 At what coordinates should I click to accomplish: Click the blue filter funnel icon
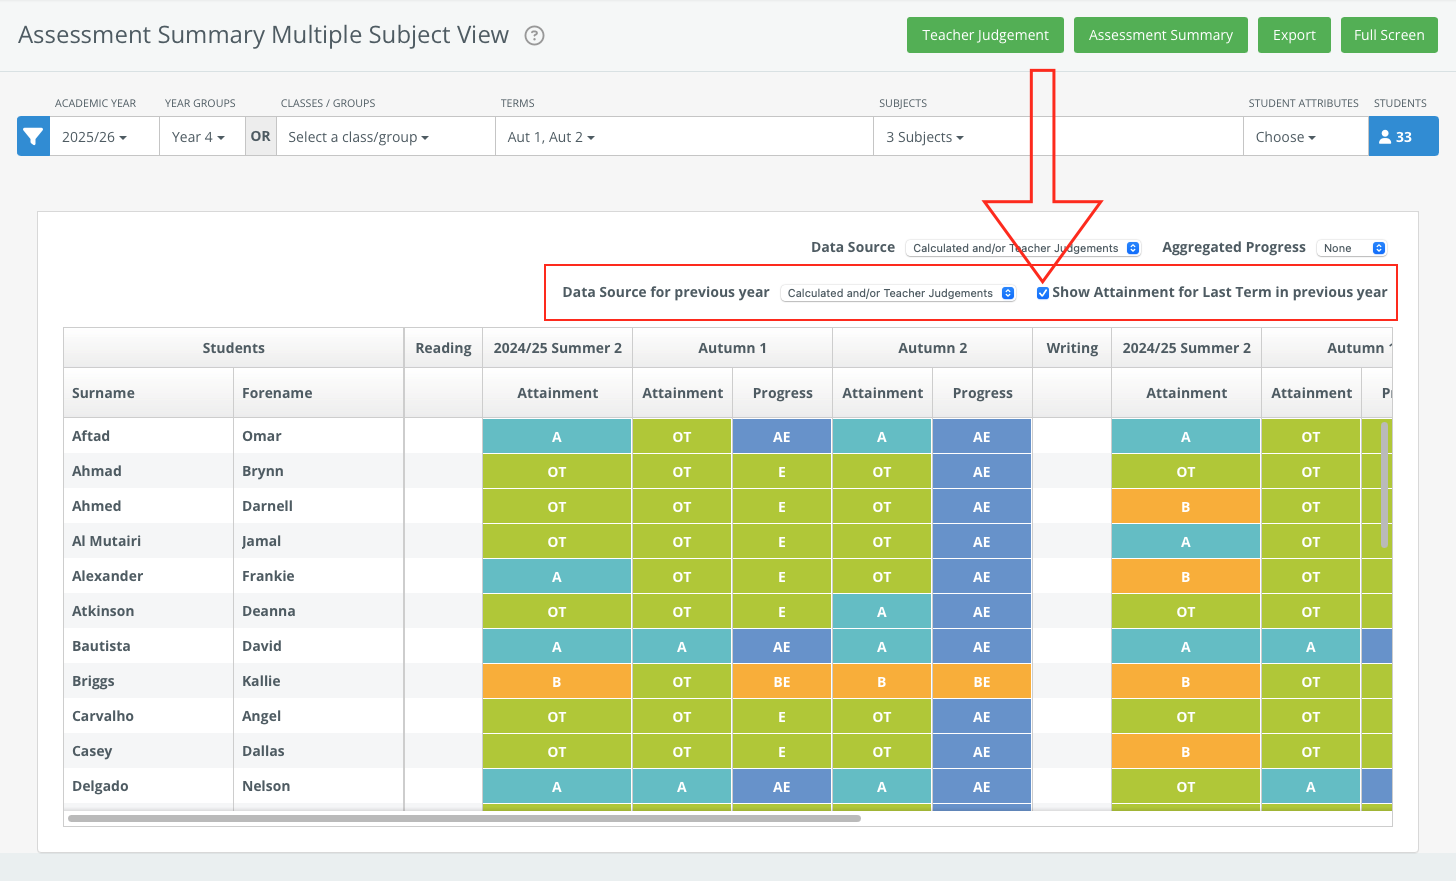tap(33, 137)
